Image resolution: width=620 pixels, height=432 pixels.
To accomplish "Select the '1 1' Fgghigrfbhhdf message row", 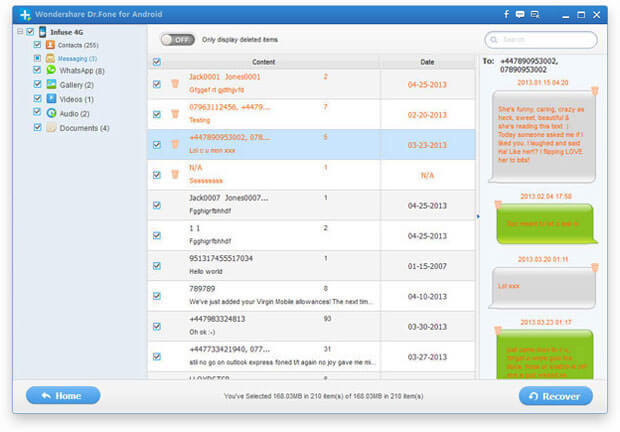I will point(311,236).
